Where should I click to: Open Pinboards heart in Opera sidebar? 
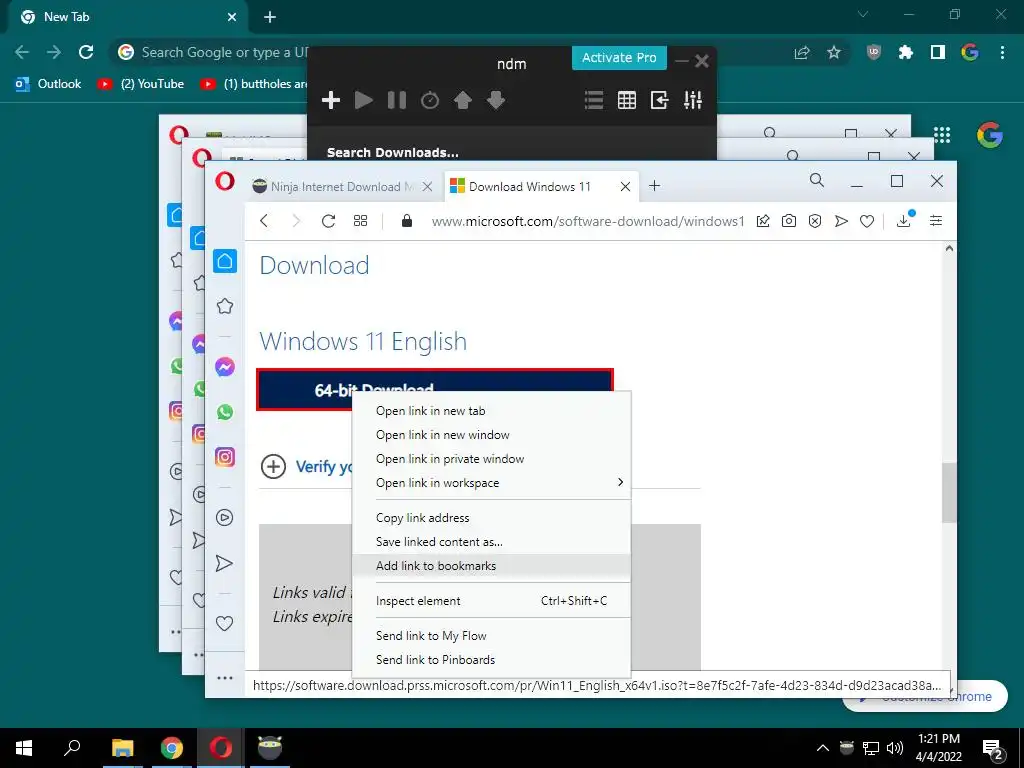pos(225,623)
